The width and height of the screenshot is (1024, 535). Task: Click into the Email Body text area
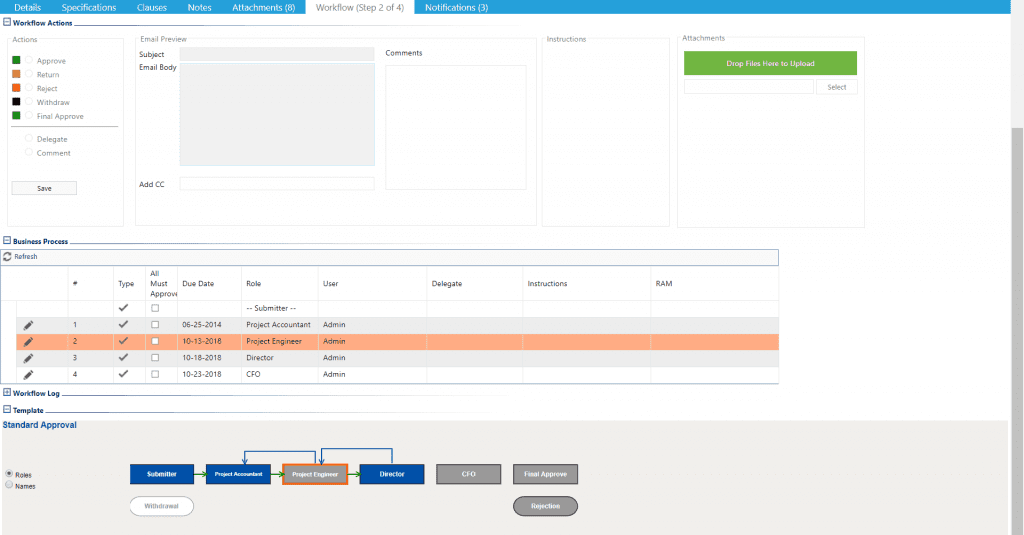pos(277,114)
